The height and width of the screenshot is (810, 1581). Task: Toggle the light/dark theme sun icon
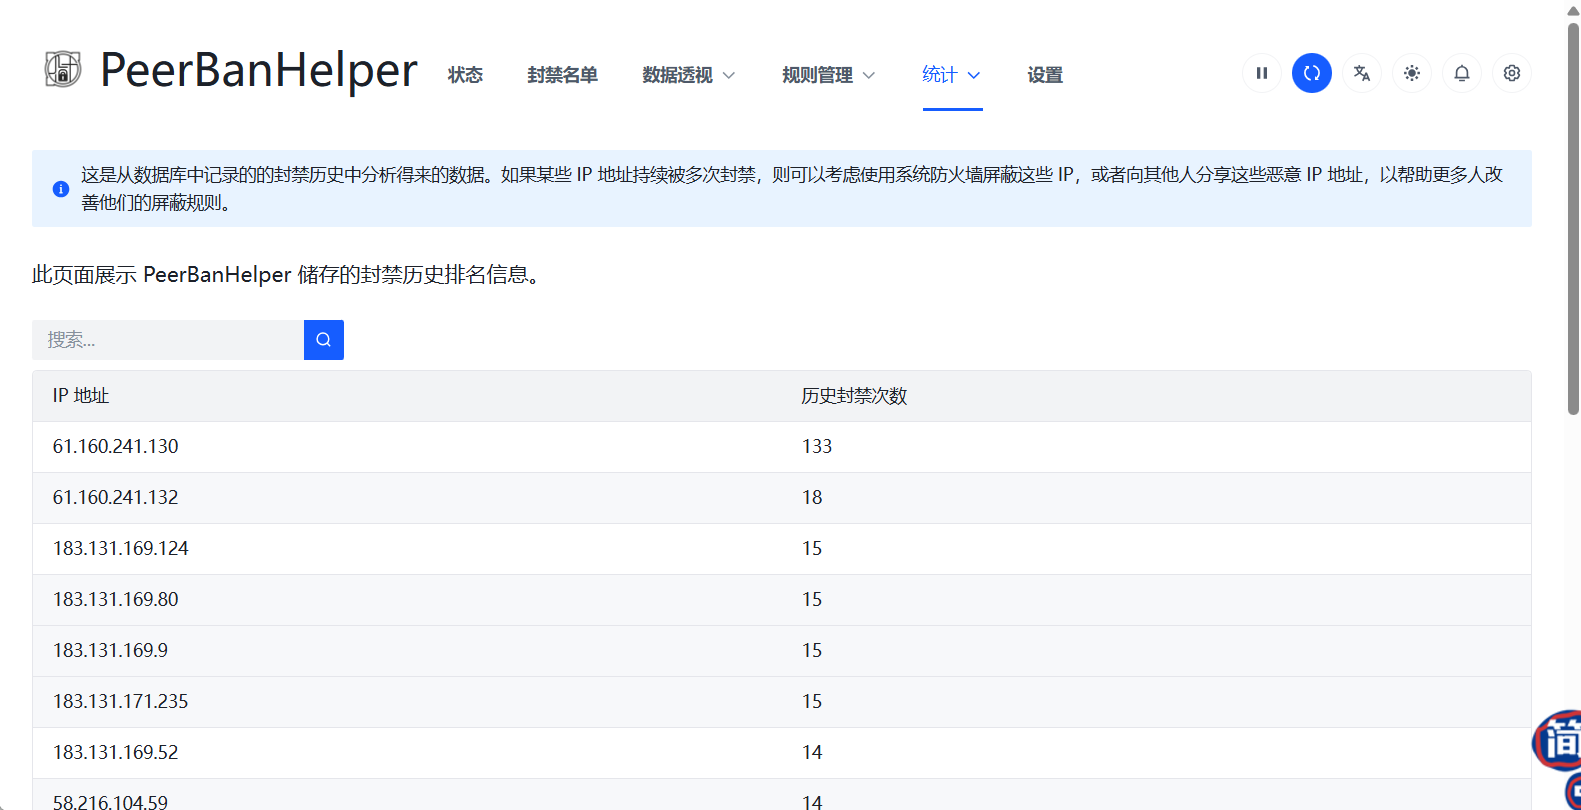pyautogui.click(x=1412, y=73)
